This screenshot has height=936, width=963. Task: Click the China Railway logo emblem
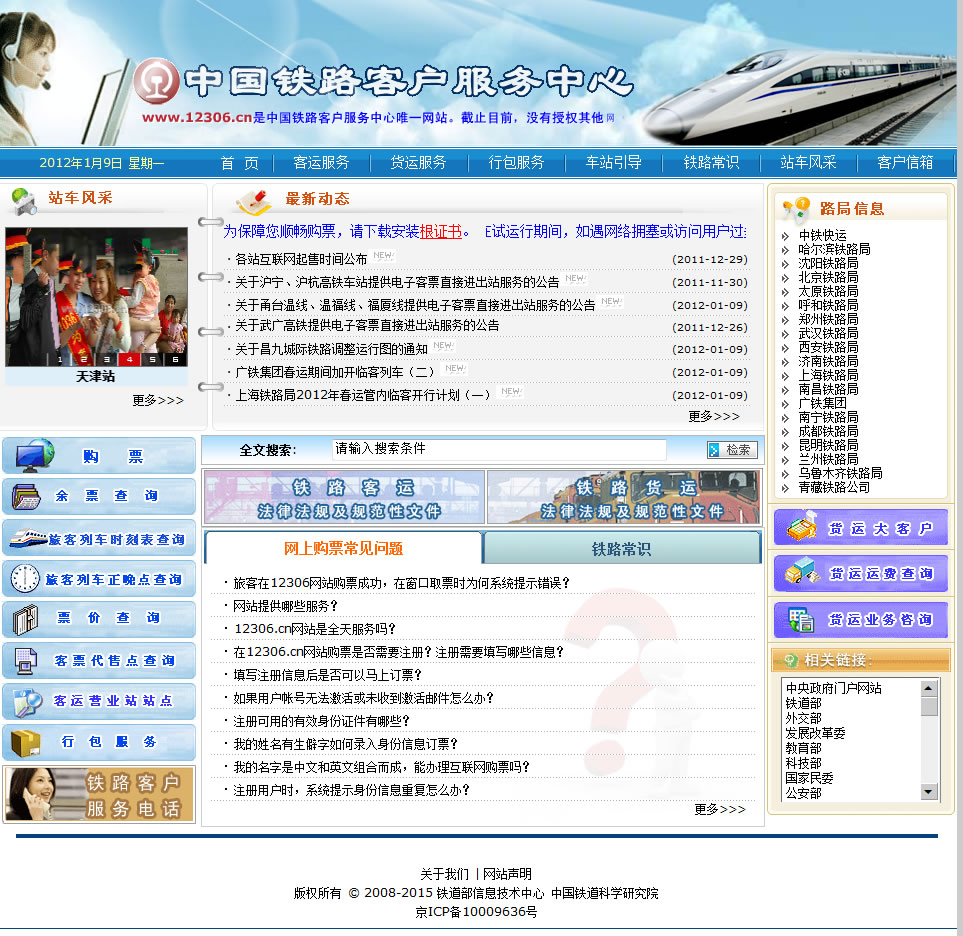[156, 80]
